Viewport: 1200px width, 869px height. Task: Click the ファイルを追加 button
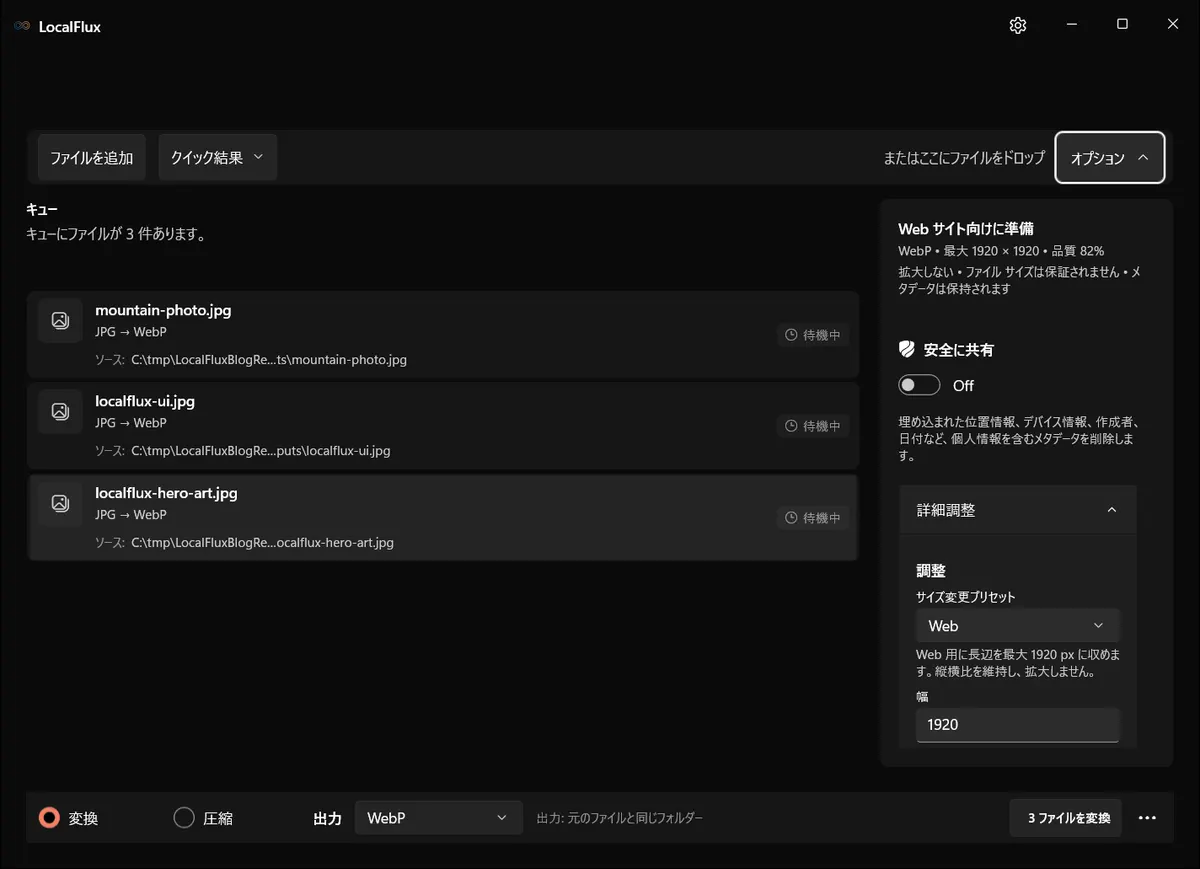click(x=92, y=158)
